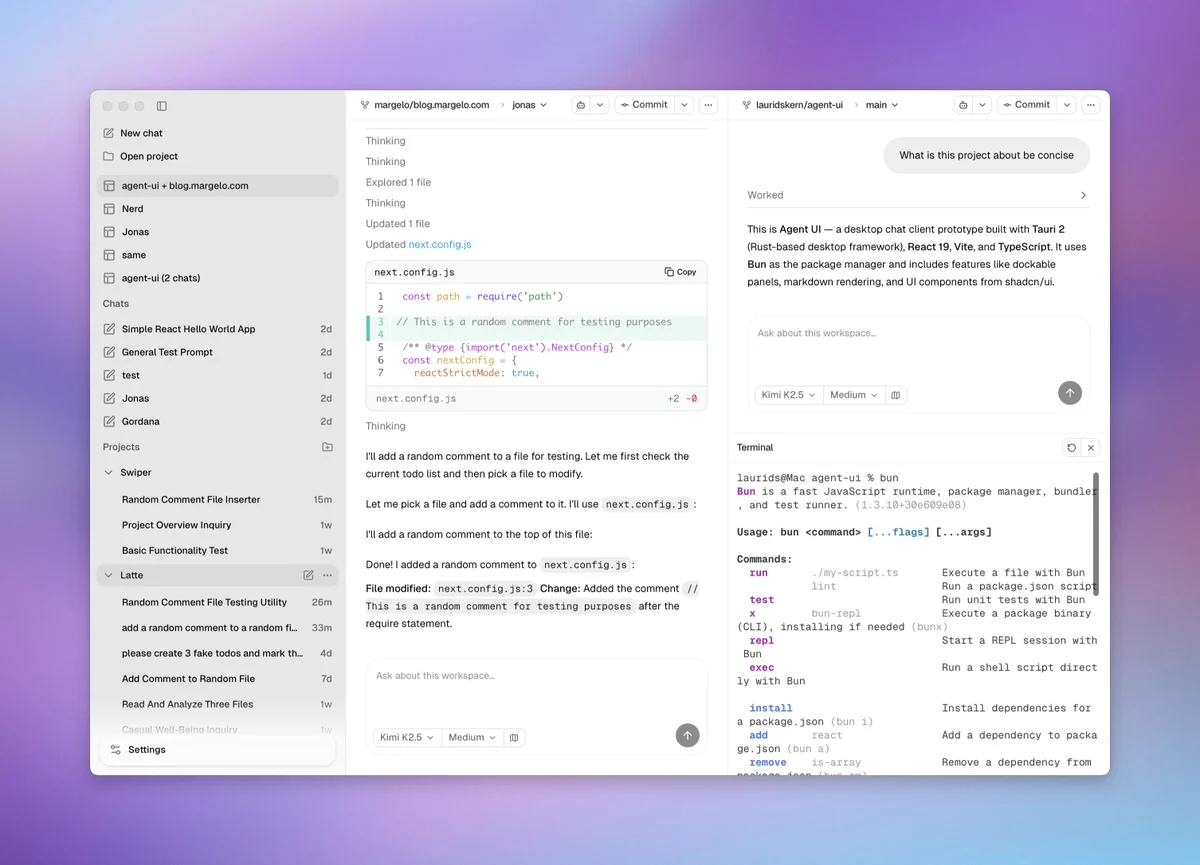
Task: Toggle the sidebar panel icon
Action: tap(162, 106)
